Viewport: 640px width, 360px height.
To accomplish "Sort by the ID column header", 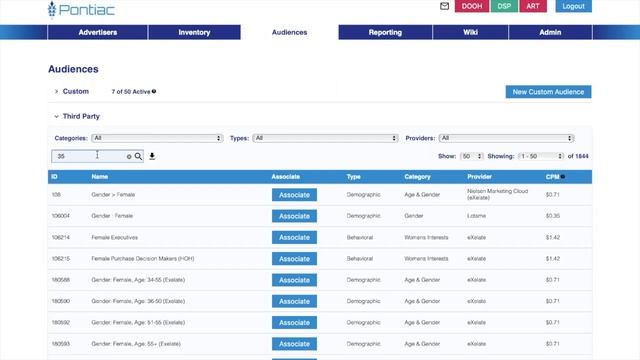I will pyautogui.click(x=54, y=177).
